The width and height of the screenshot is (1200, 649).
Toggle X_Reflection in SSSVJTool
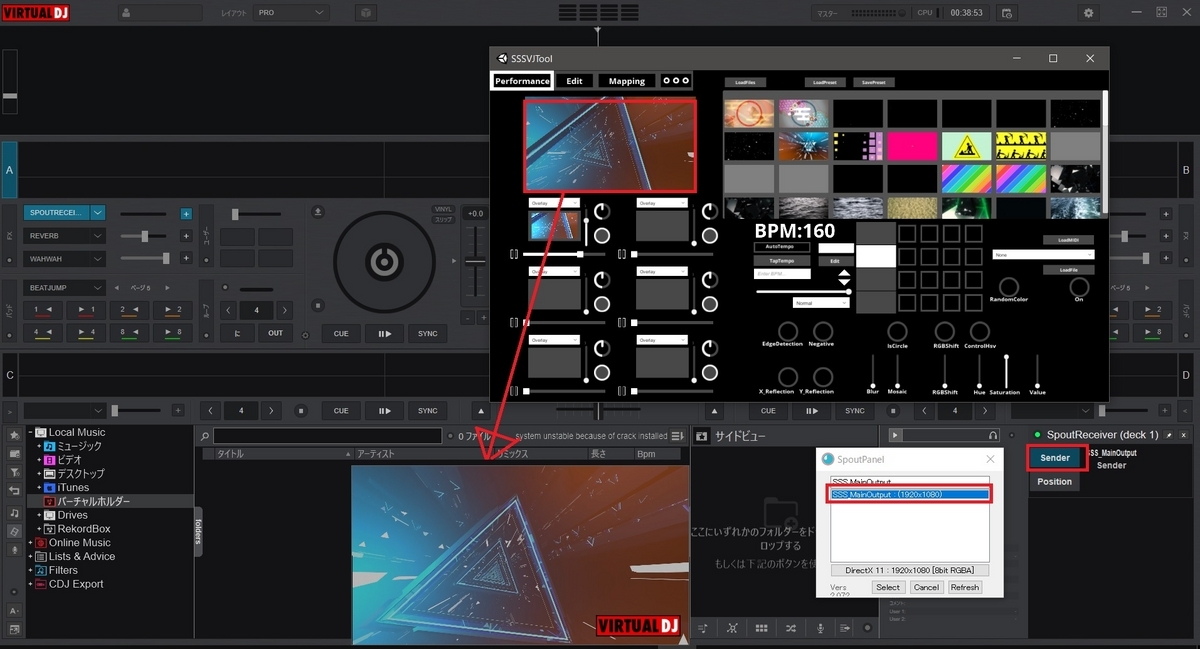(x=788, y=377)
